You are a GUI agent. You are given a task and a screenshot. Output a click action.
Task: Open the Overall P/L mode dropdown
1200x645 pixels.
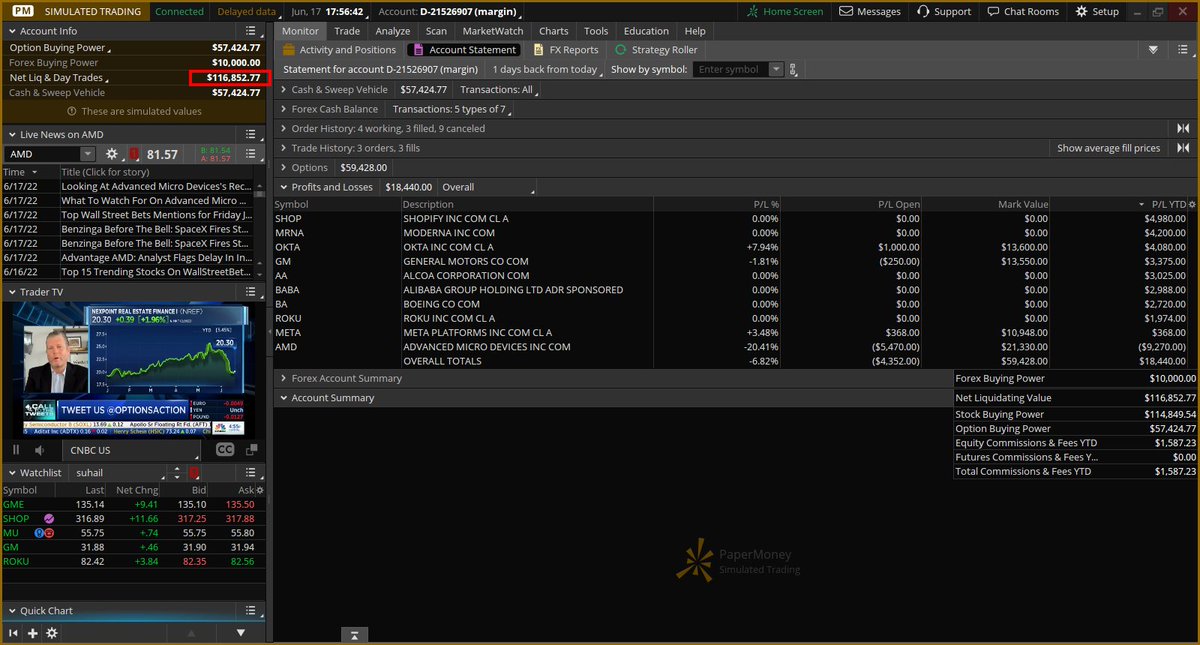pos(488,187)
